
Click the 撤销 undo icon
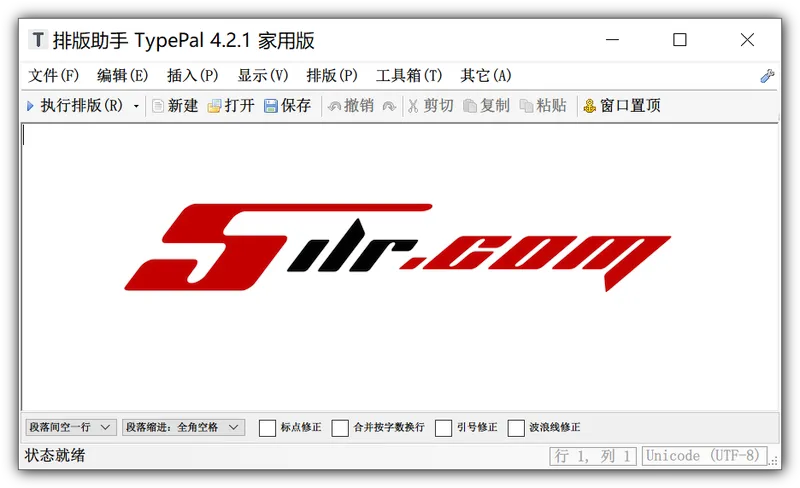tap(334, 106)
